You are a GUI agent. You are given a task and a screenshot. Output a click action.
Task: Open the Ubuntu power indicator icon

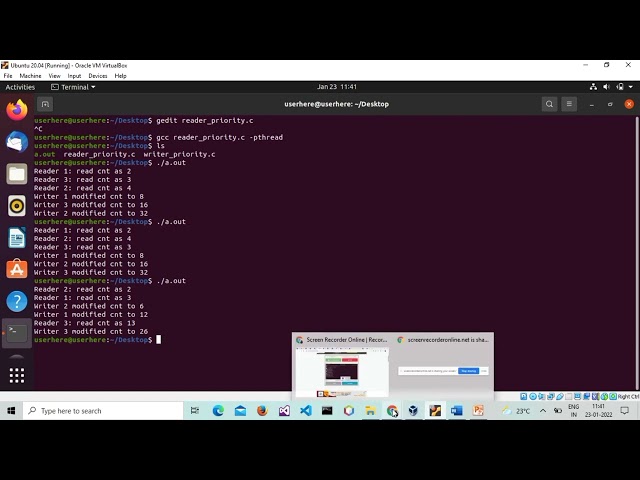click(620, 87)
